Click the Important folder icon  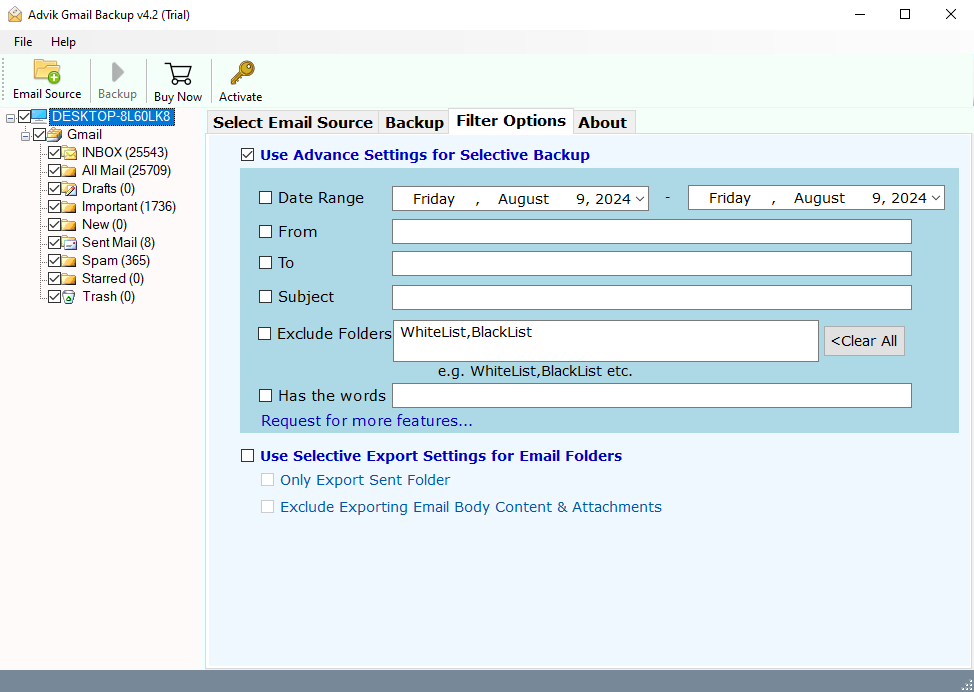click(70, 207)
